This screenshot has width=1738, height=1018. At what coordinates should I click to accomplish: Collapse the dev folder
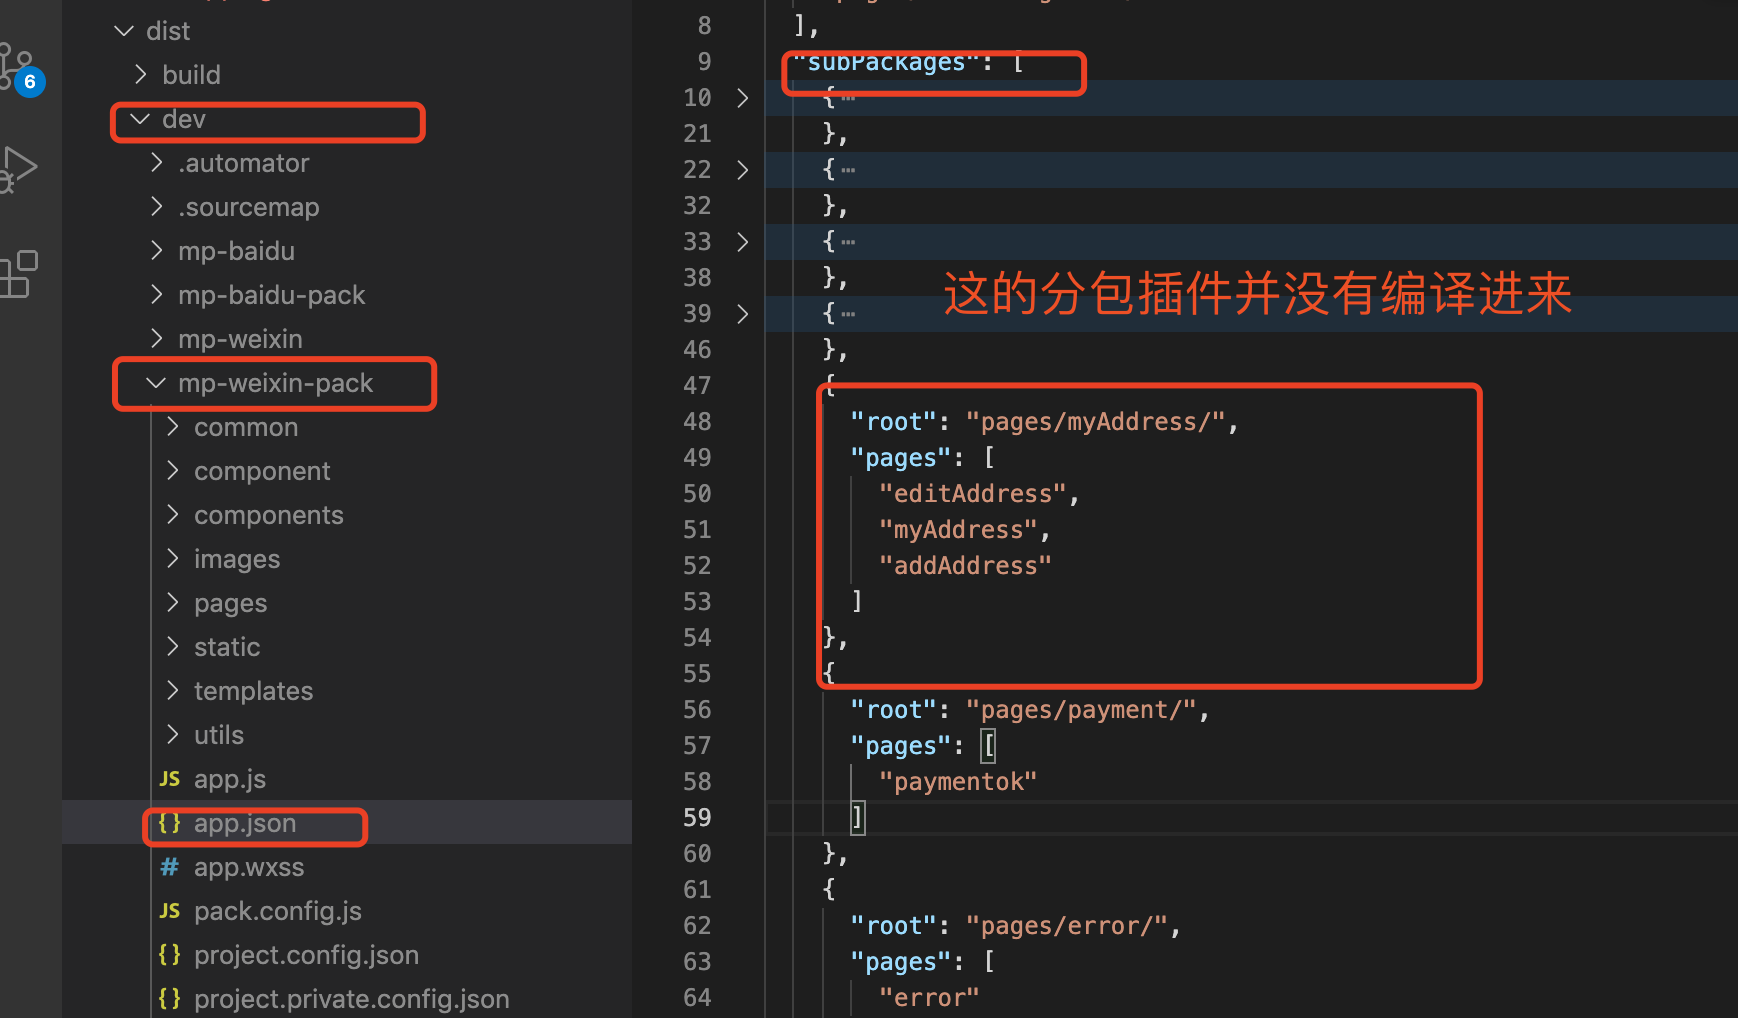click(140, 119)
